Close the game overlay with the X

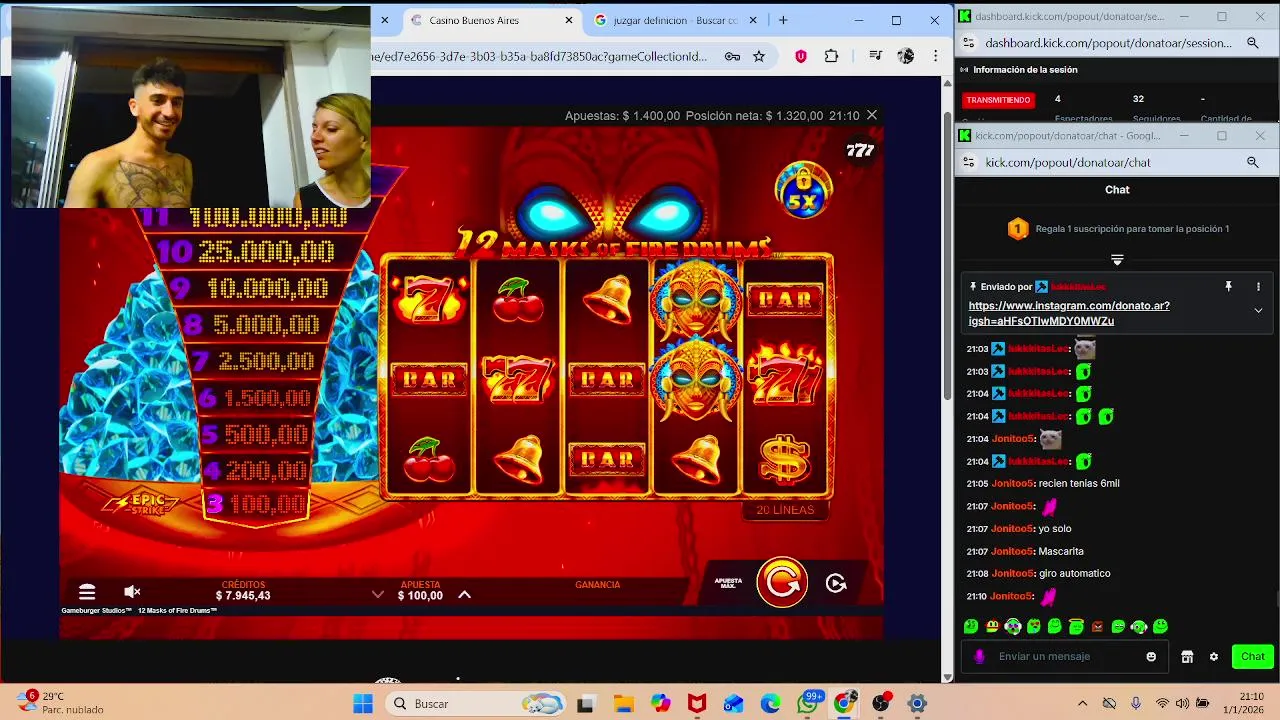pos(872,116)
